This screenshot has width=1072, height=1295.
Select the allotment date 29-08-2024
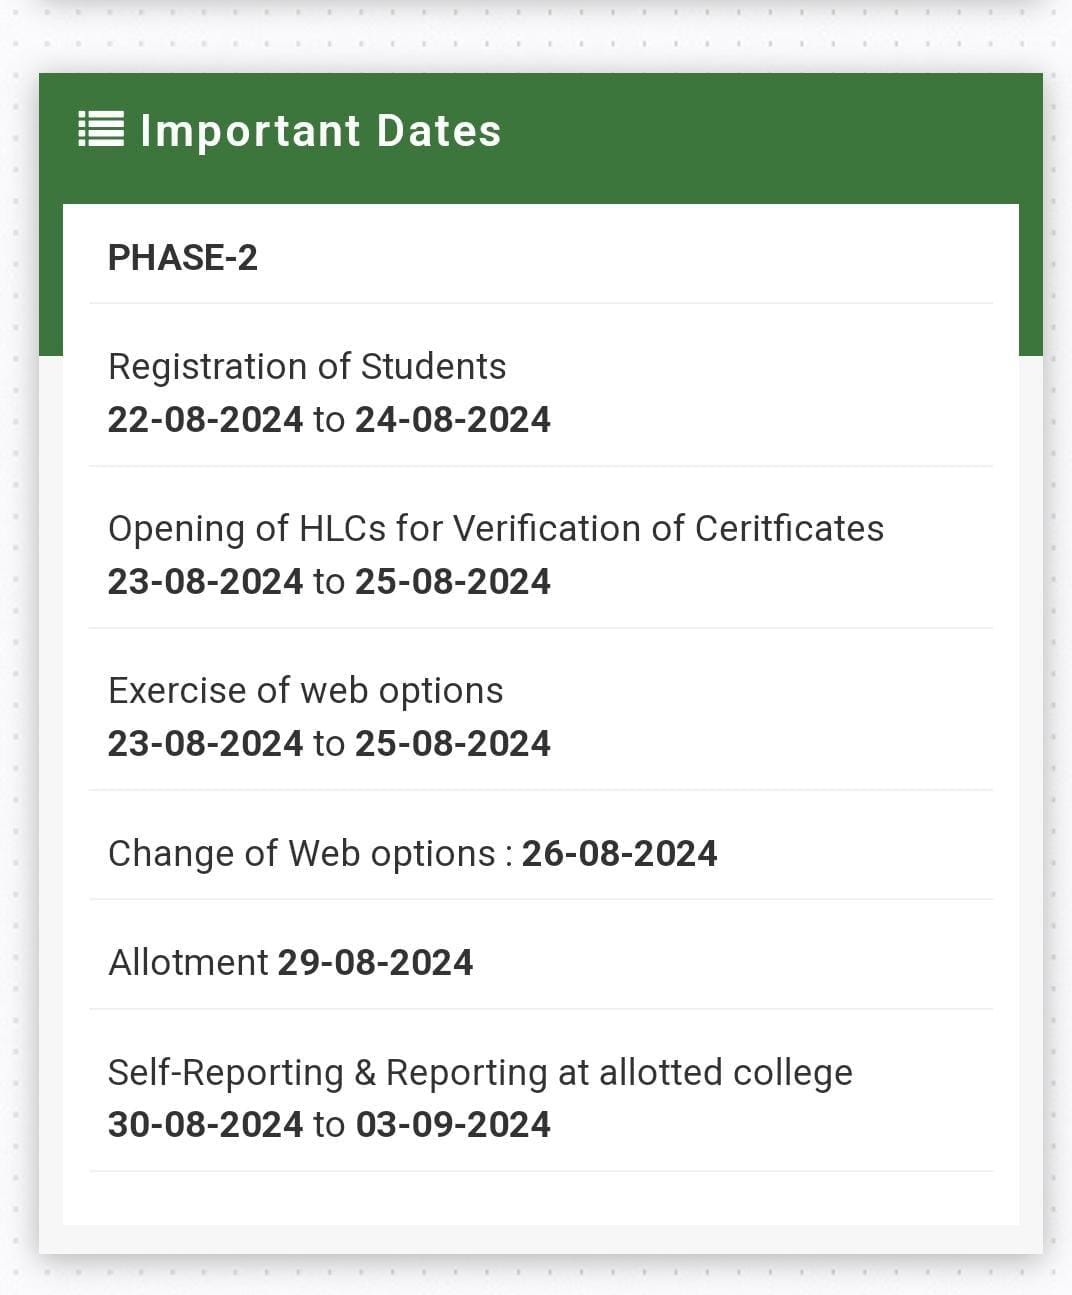click(375, 963)
